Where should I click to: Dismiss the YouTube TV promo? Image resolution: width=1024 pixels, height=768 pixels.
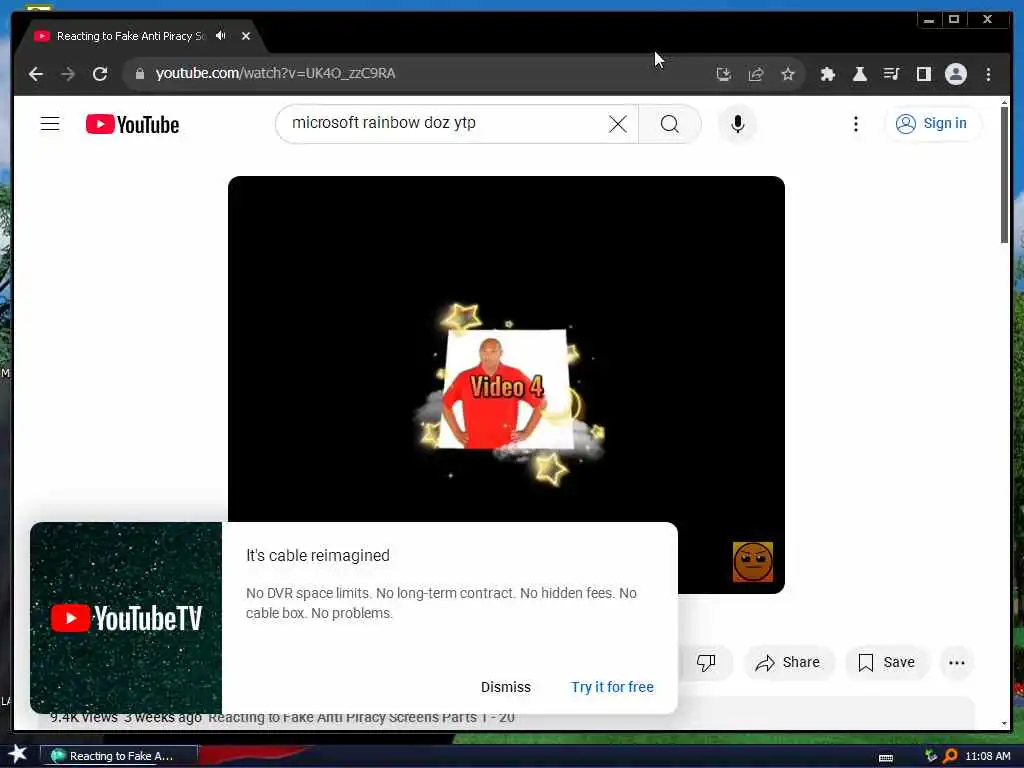(x=505, y=687)
